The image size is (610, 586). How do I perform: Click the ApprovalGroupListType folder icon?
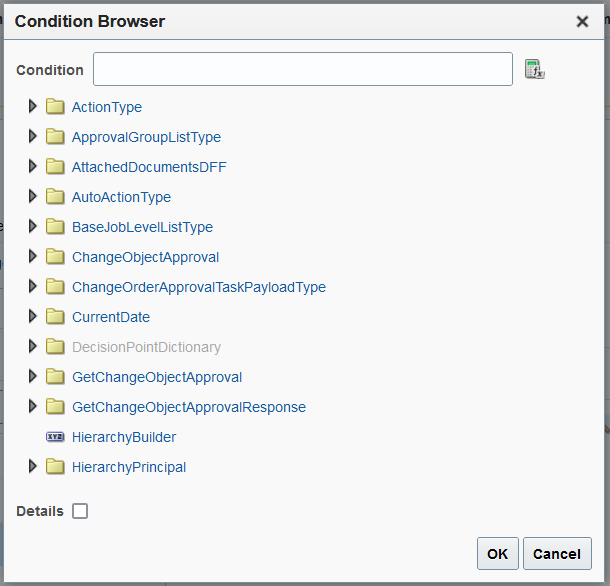(55, 136)
